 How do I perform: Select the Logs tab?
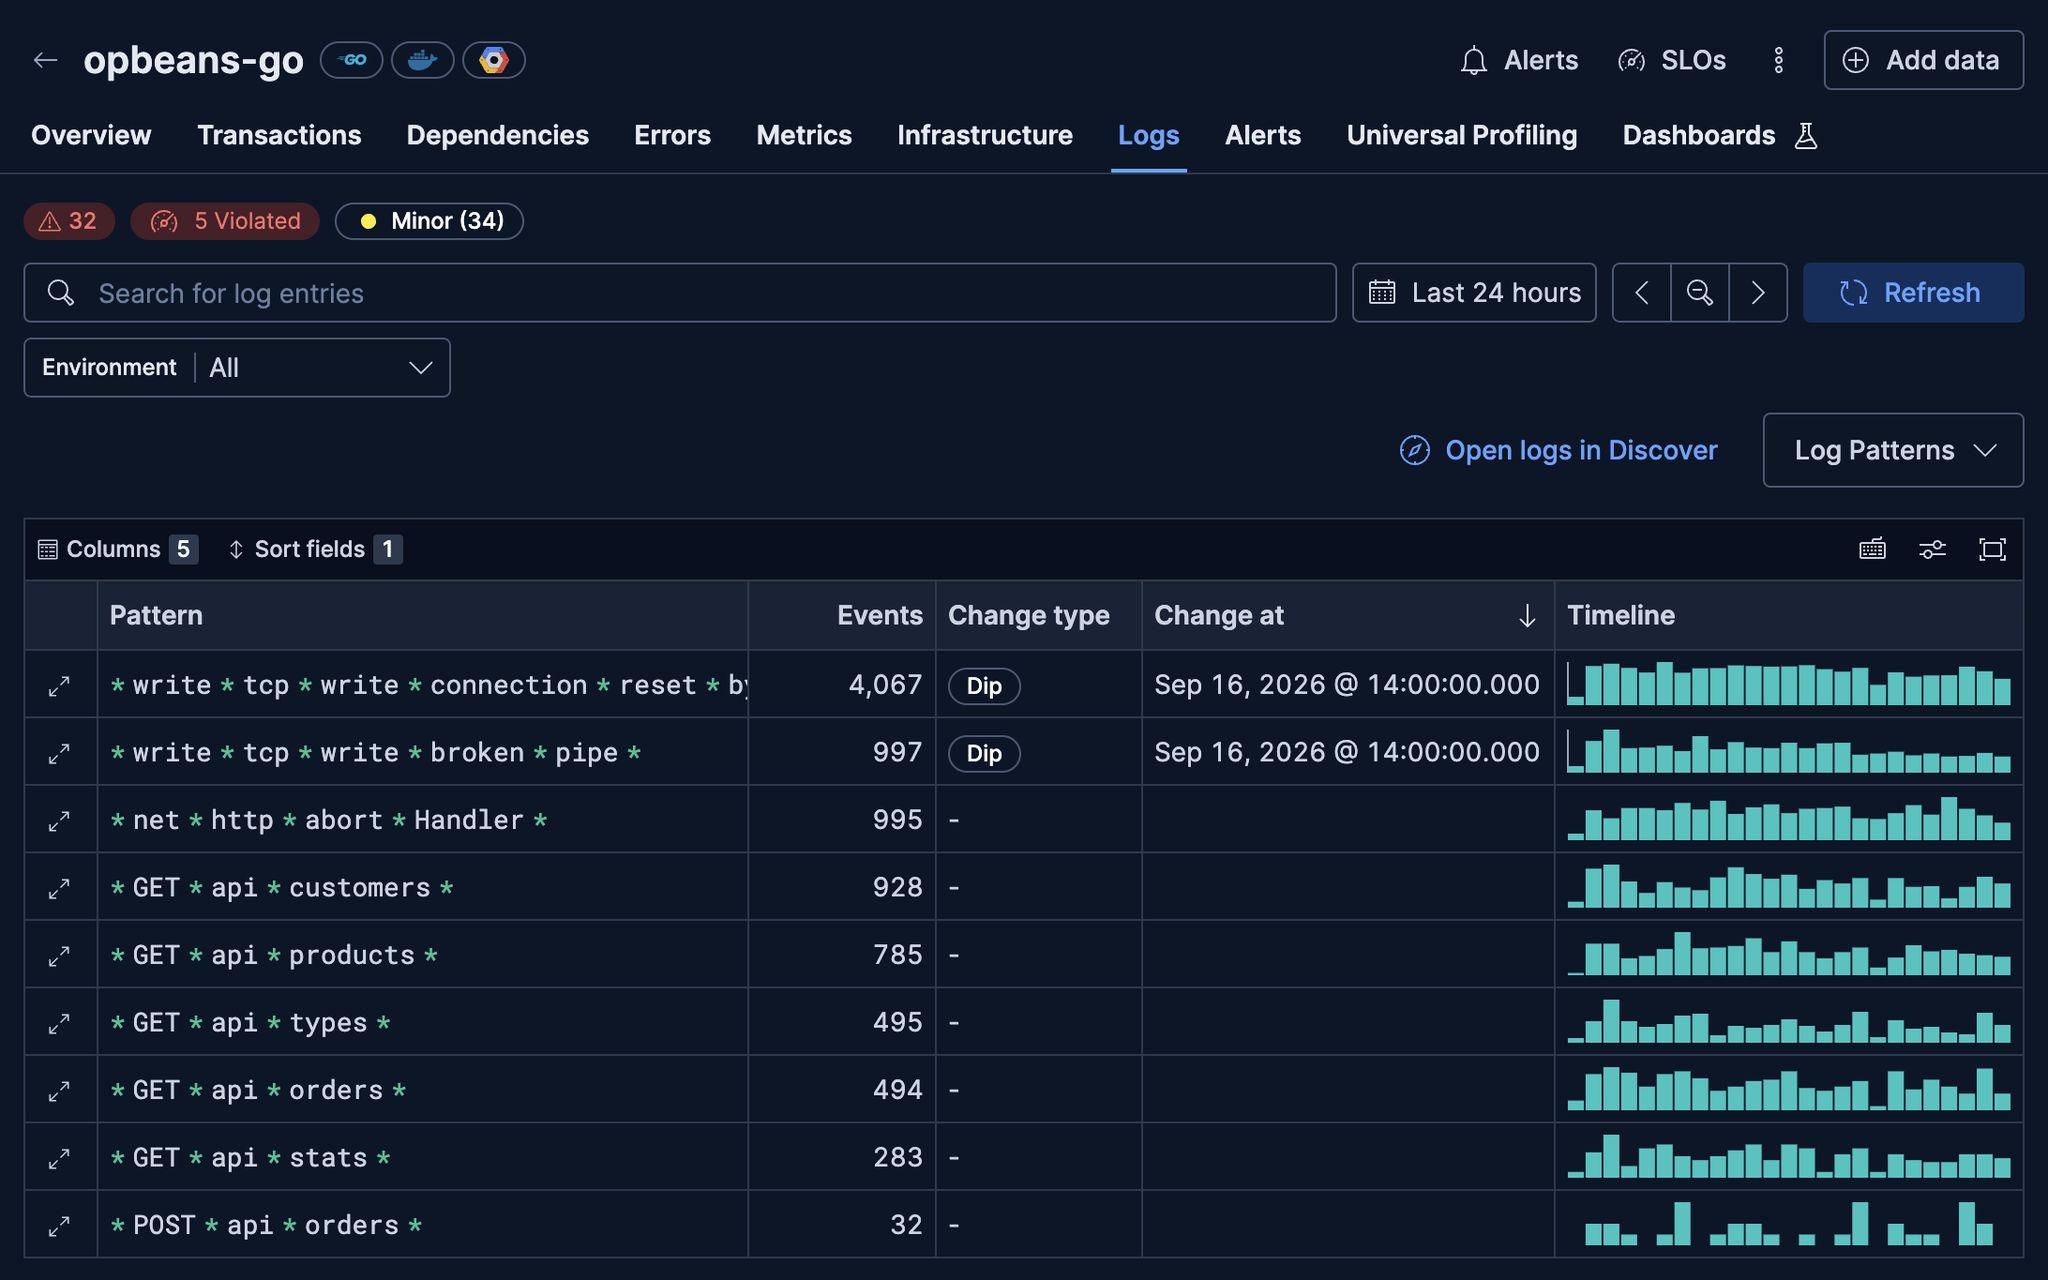(x=1148, y=135)
